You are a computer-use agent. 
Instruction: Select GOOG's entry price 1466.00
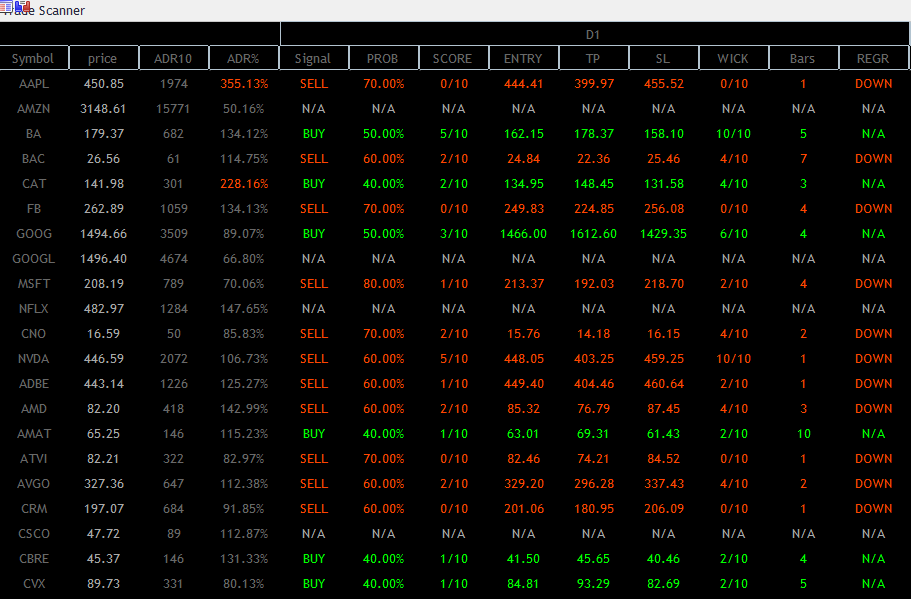(523, 234)
